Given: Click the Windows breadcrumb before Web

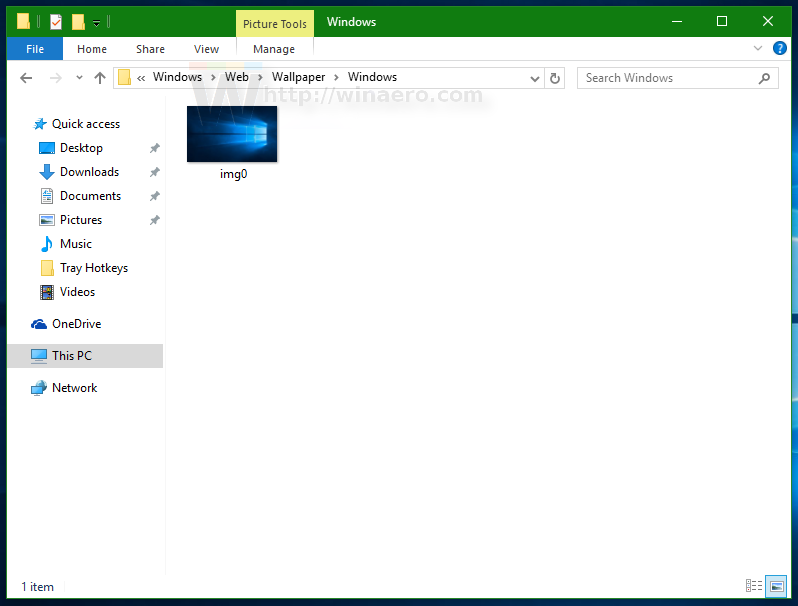Looking at the screenshot, I should pyautogui.click(x=177, y=77).
